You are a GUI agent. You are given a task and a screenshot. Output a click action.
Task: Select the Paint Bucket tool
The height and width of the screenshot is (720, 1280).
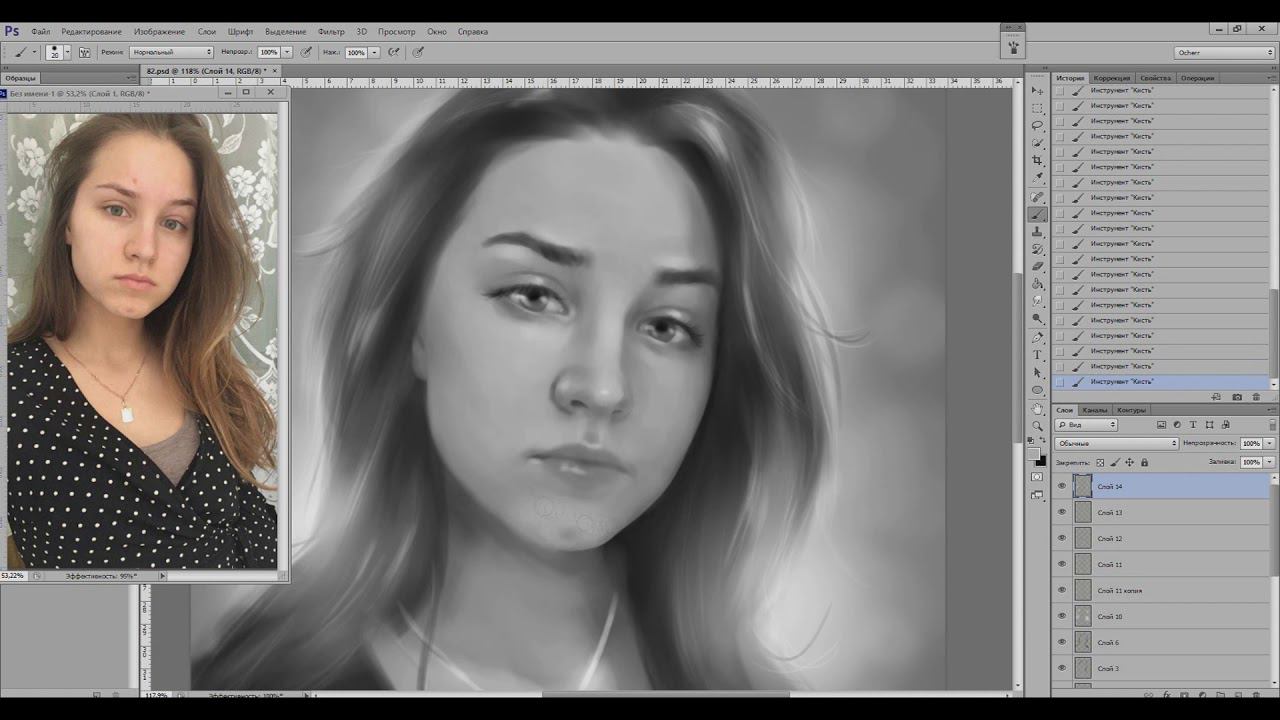1037,284
